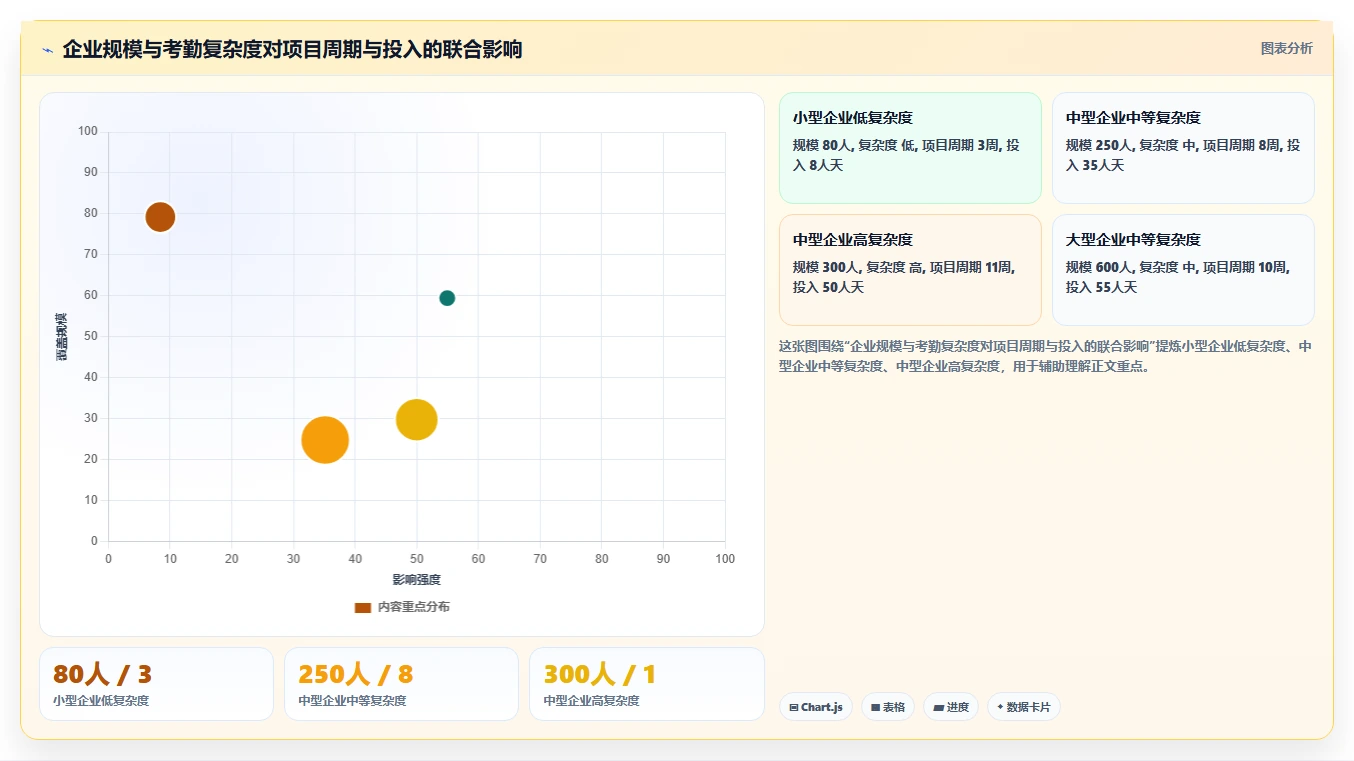Open the 大型企业中等复杂度 info card heading

coord(1133,240)
